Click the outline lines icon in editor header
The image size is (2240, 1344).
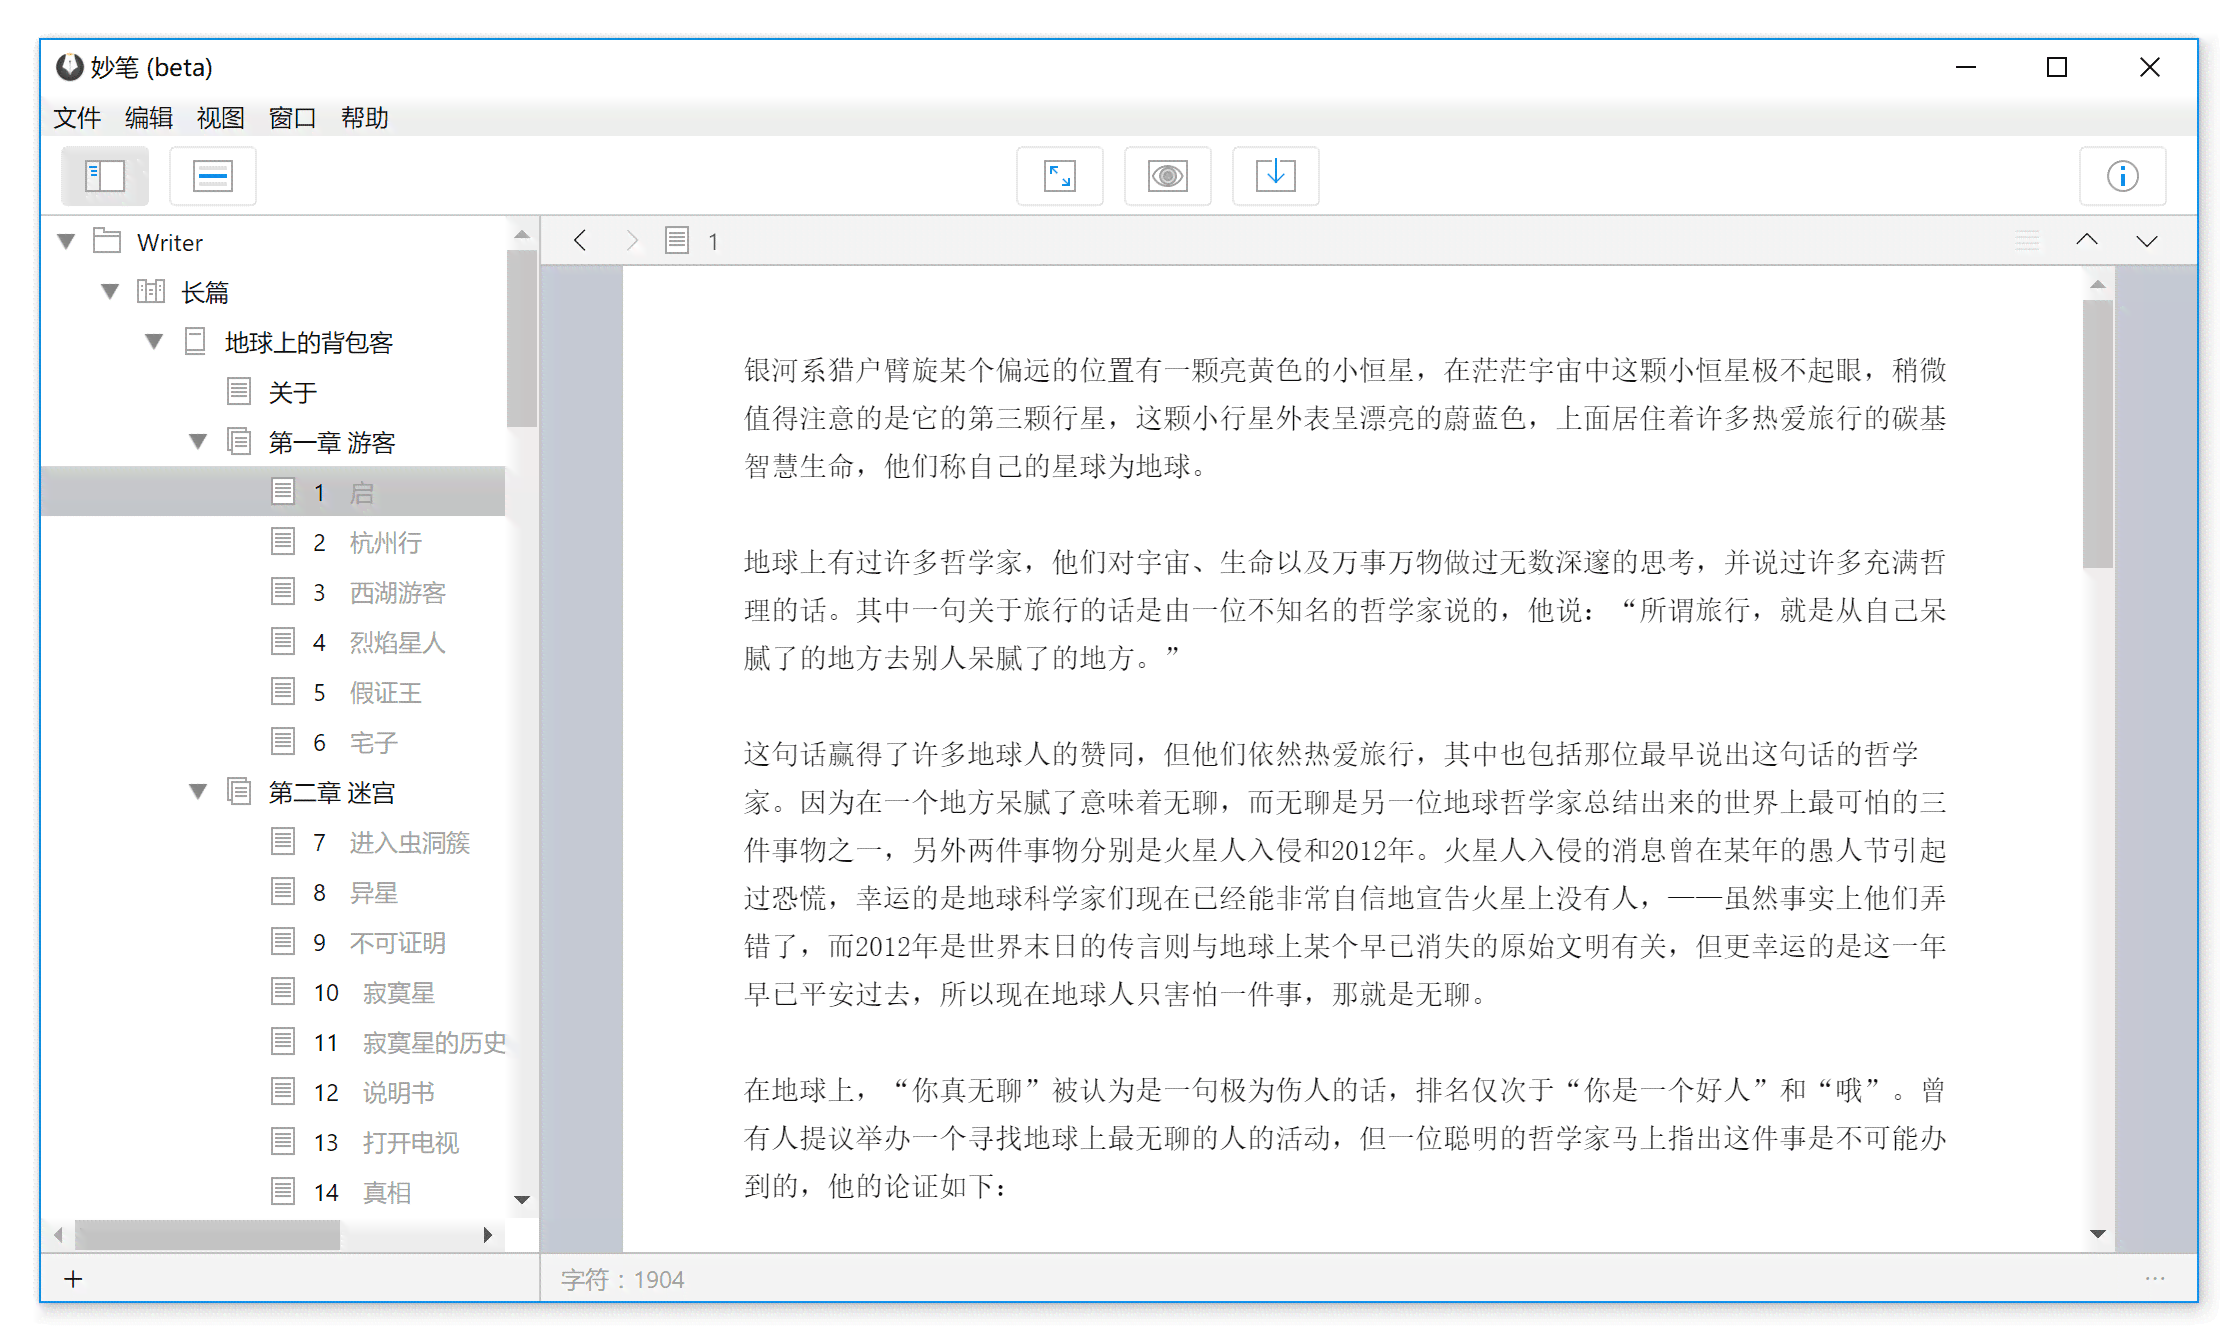(x=2027, y=240)
